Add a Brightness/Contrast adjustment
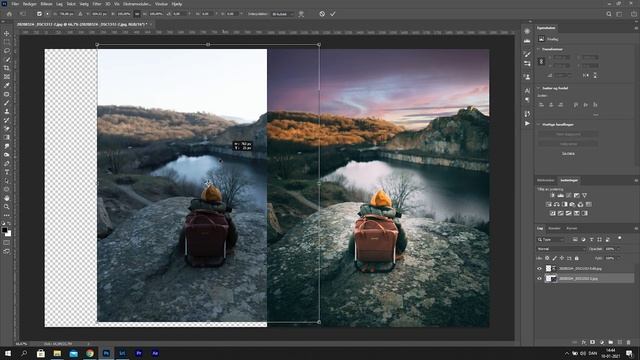Viewport: 640px width, 360px height. click(x=553, y=196)
